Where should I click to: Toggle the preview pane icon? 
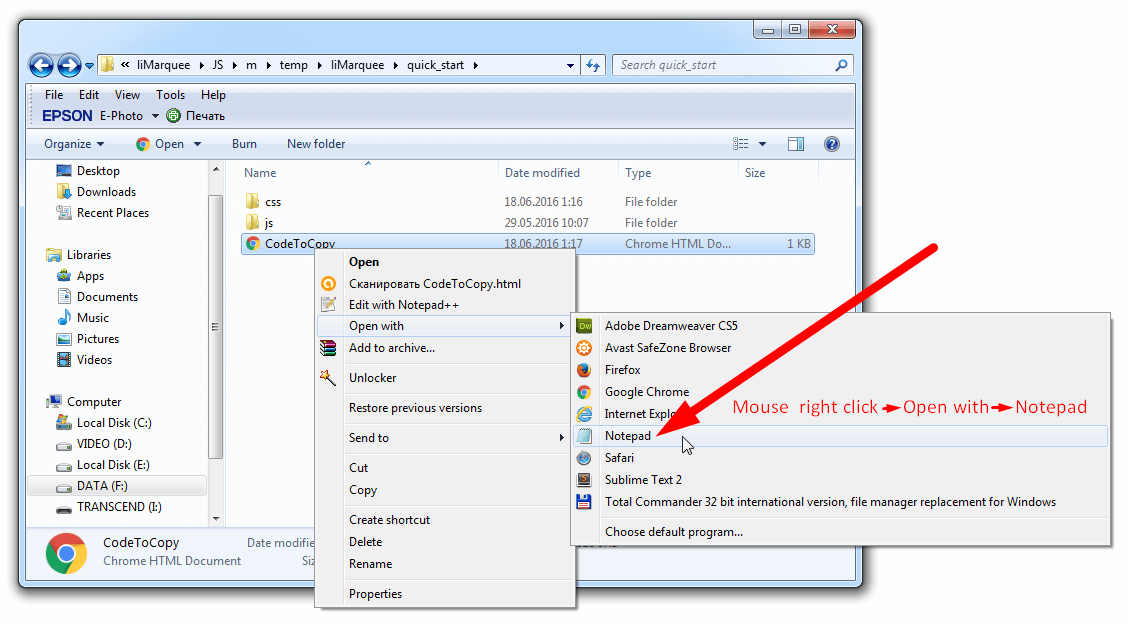(796, 144)
